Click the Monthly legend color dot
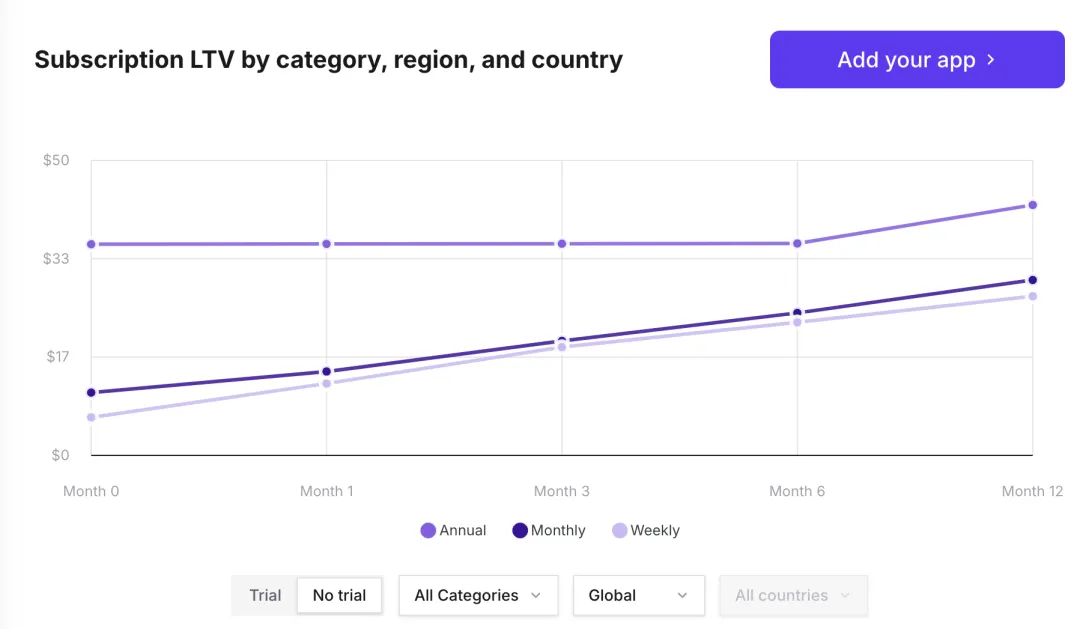 (520, 531)
